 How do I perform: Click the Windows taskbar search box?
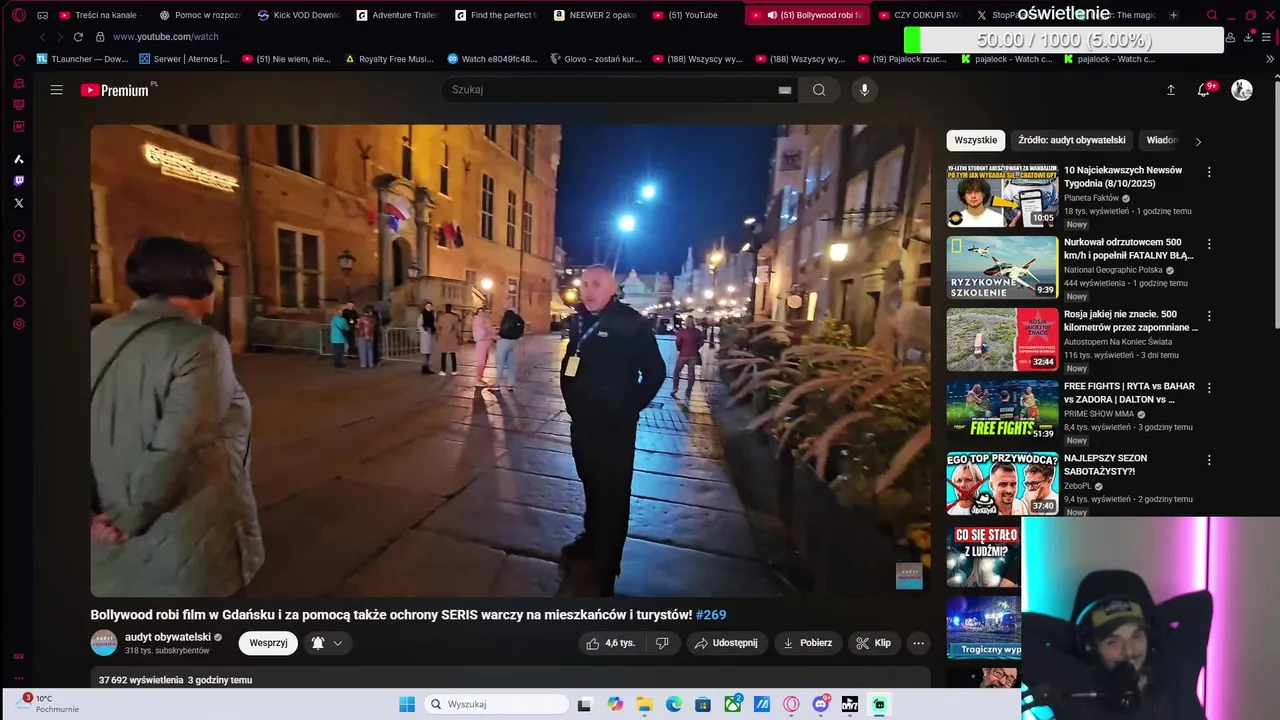pyautogui.click(x=496, y=704)
